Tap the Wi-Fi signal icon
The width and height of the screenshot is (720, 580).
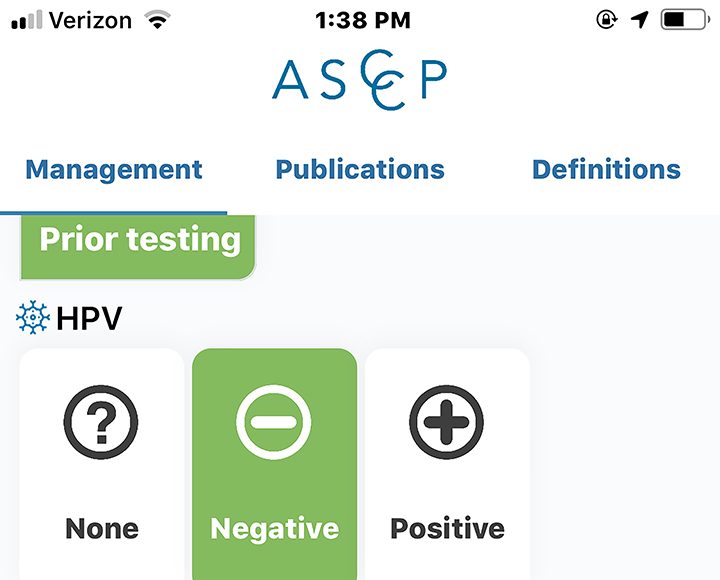coord(158,20)
